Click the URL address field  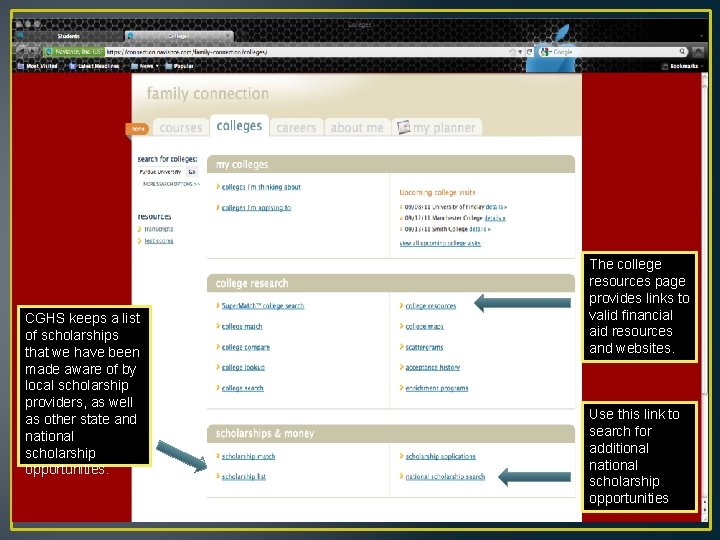click(305, 52)
